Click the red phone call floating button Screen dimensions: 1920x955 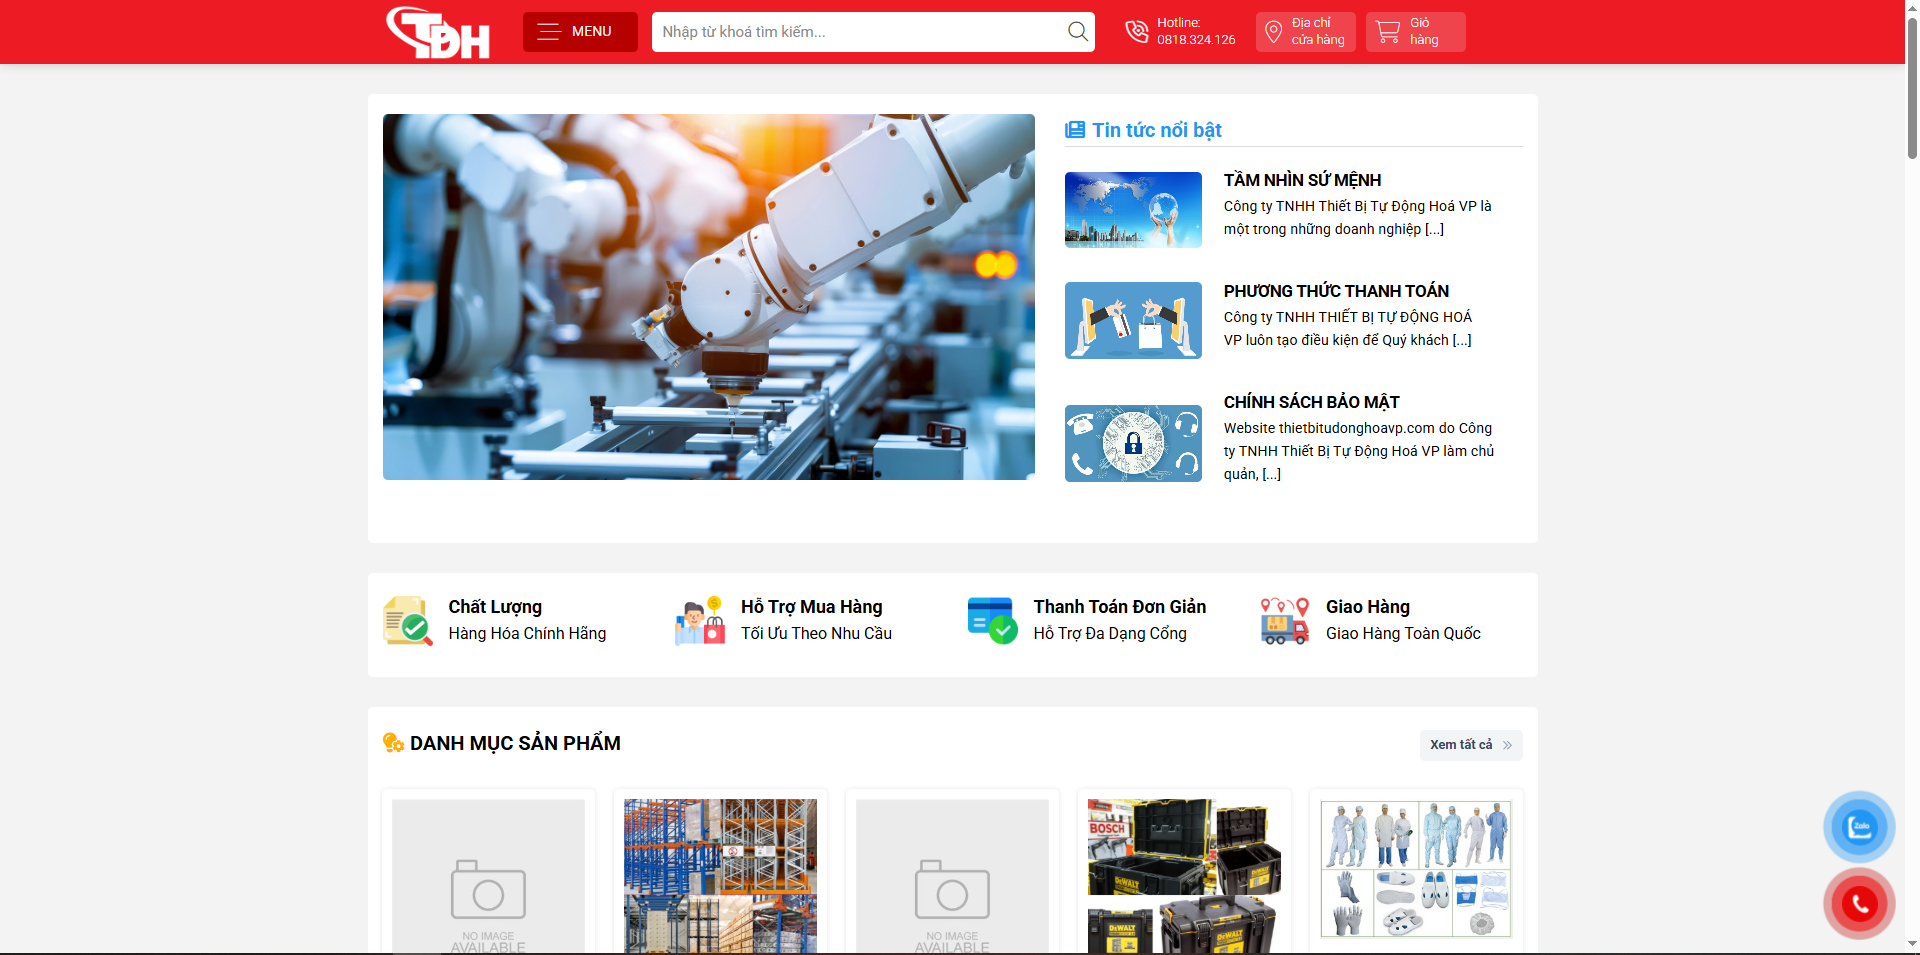[x=1859, y=904]
